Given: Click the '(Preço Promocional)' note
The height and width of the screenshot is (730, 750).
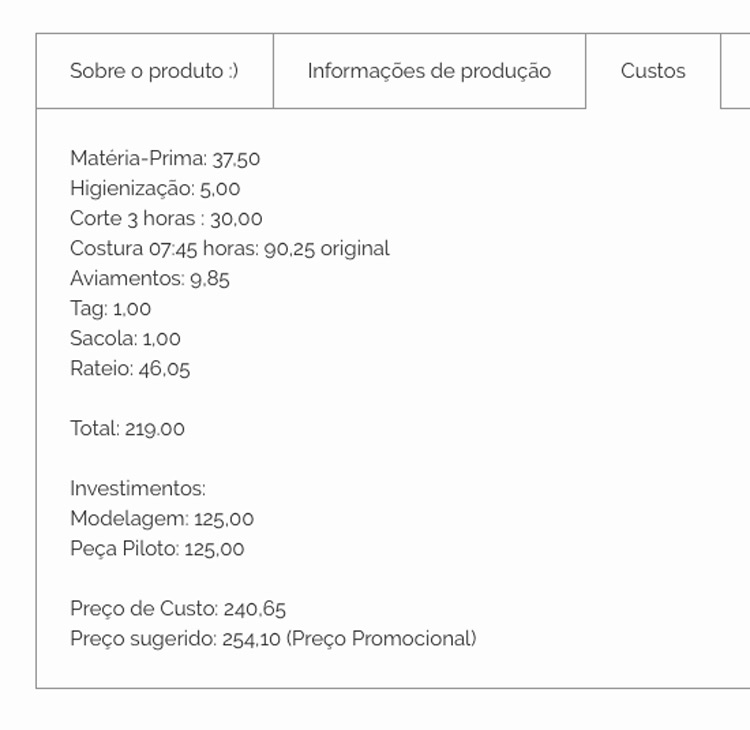Looking at the screenshot, I should pos(381,638).
